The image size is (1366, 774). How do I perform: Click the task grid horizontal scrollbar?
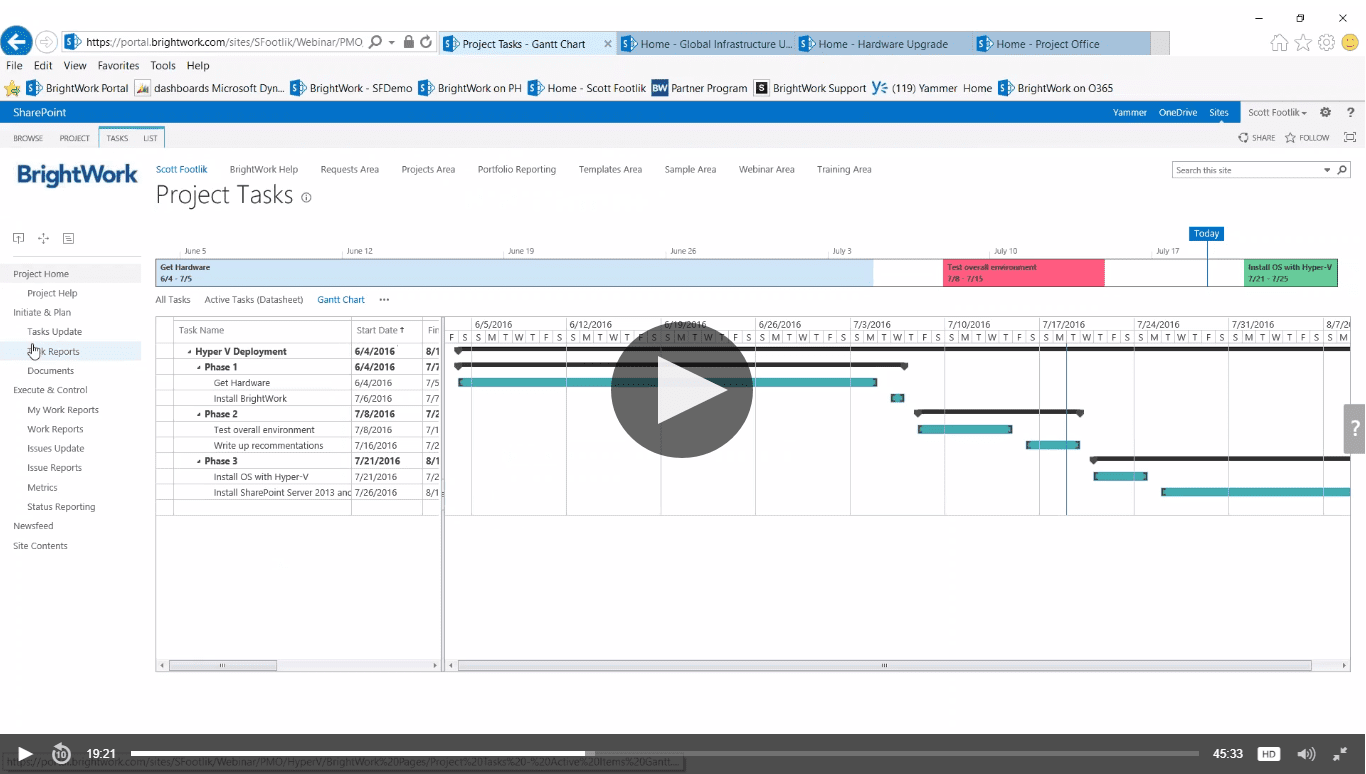pyautogui.click(x=222, y=665)
